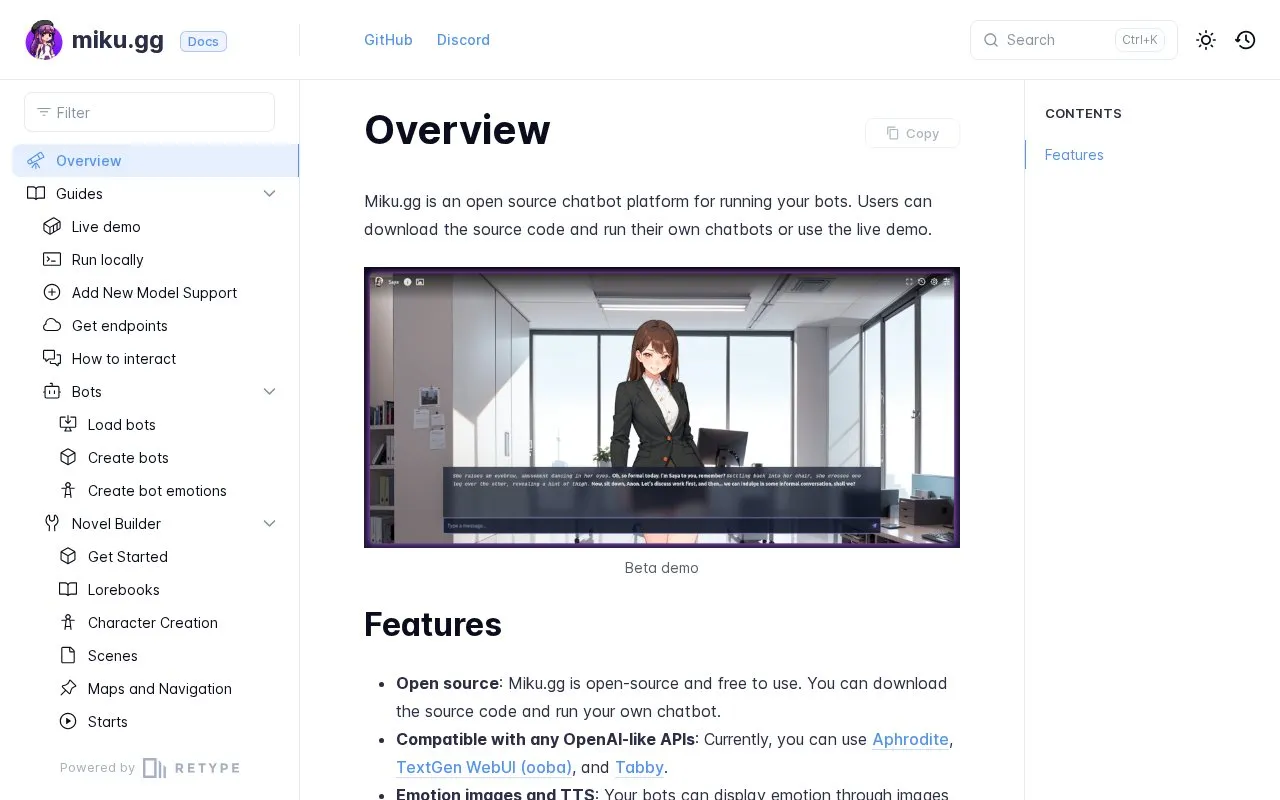The height and width of the screenshot is (800, 1280).
Task: Toggle the light/dark theme sun icon
Action: 1206,40
